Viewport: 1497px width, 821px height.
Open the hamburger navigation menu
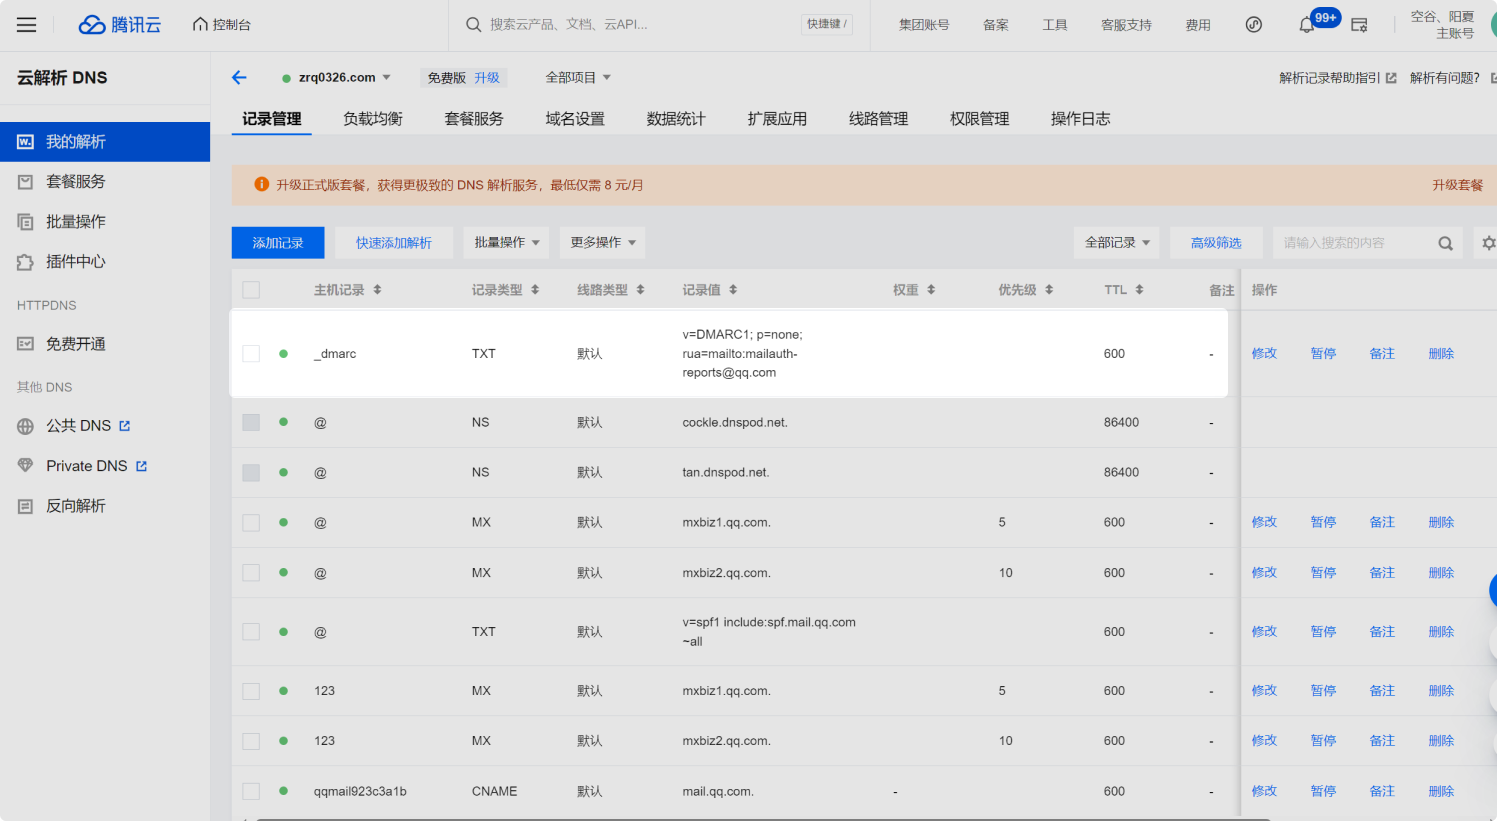click(x=27, y=25)
